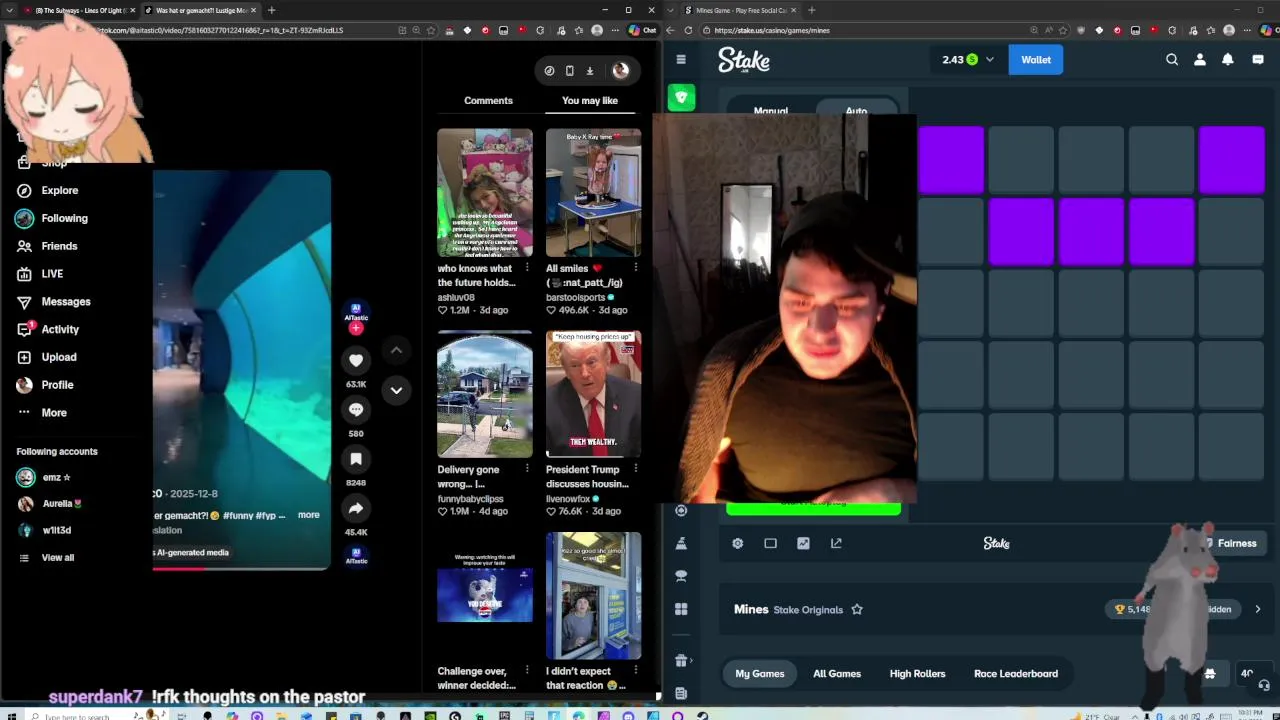Open the 'Delivery gone wrong' video thumbnail
The image size is (1280, 720).
pos(485,394)
